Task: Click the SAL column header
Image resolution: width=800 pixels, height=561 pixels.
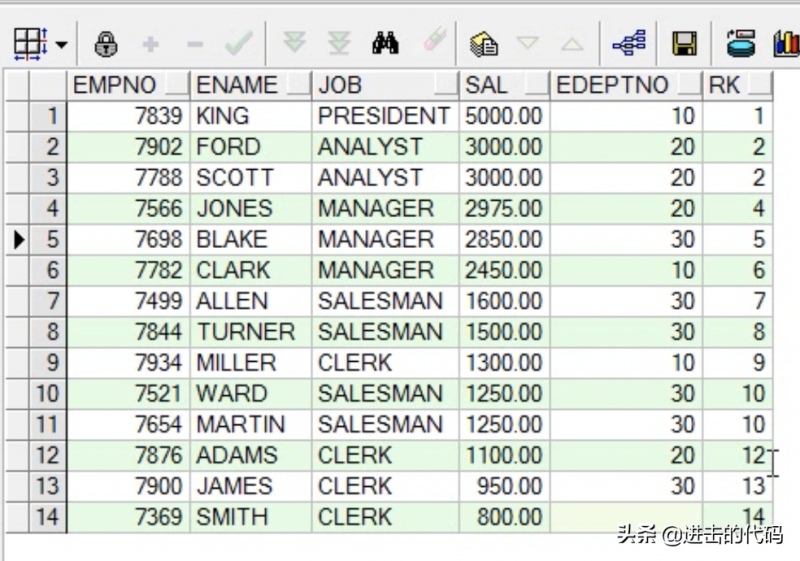Action: click(504, 85)
